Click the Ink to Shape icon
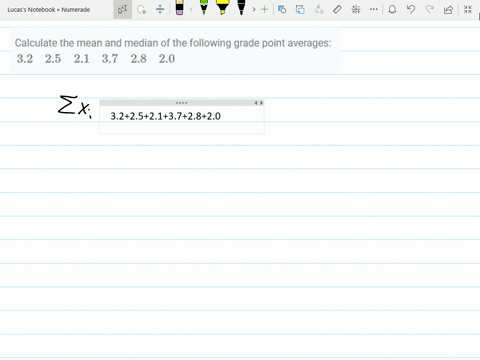 pyautogui.click(x=300, y=9)
